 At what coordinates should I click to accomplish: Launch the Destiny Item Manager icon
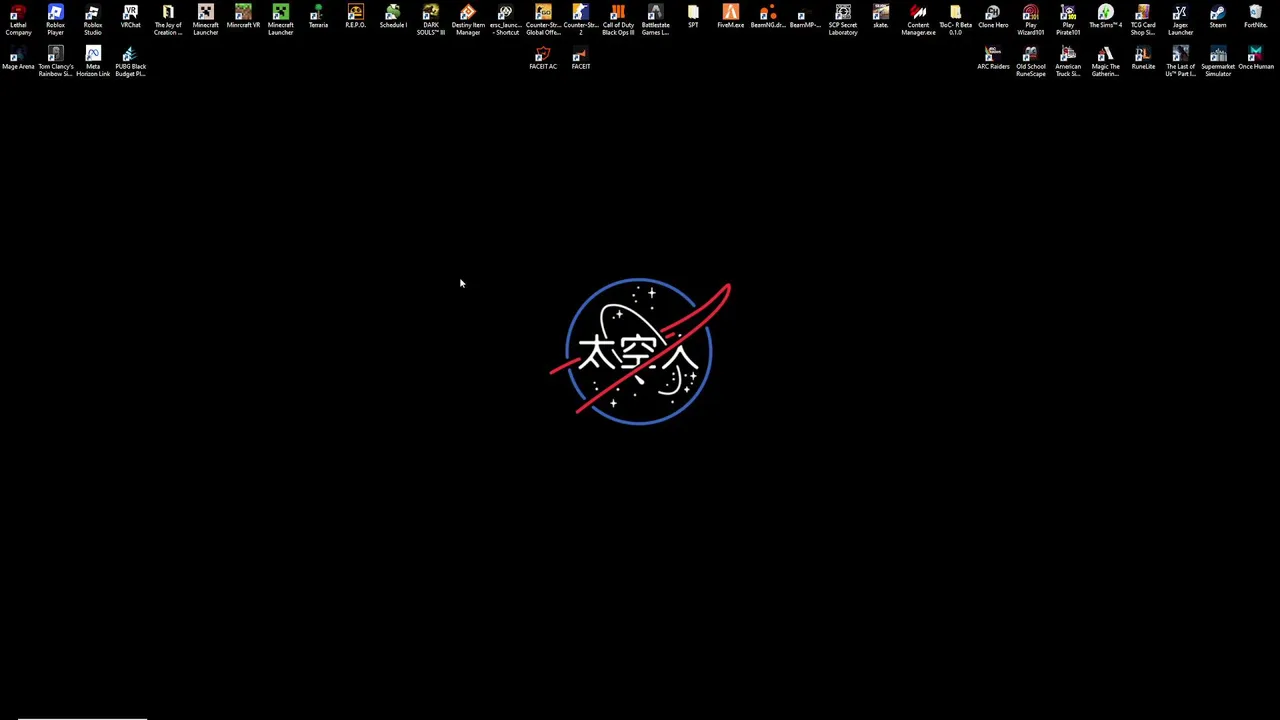click(x=468, y=20)
